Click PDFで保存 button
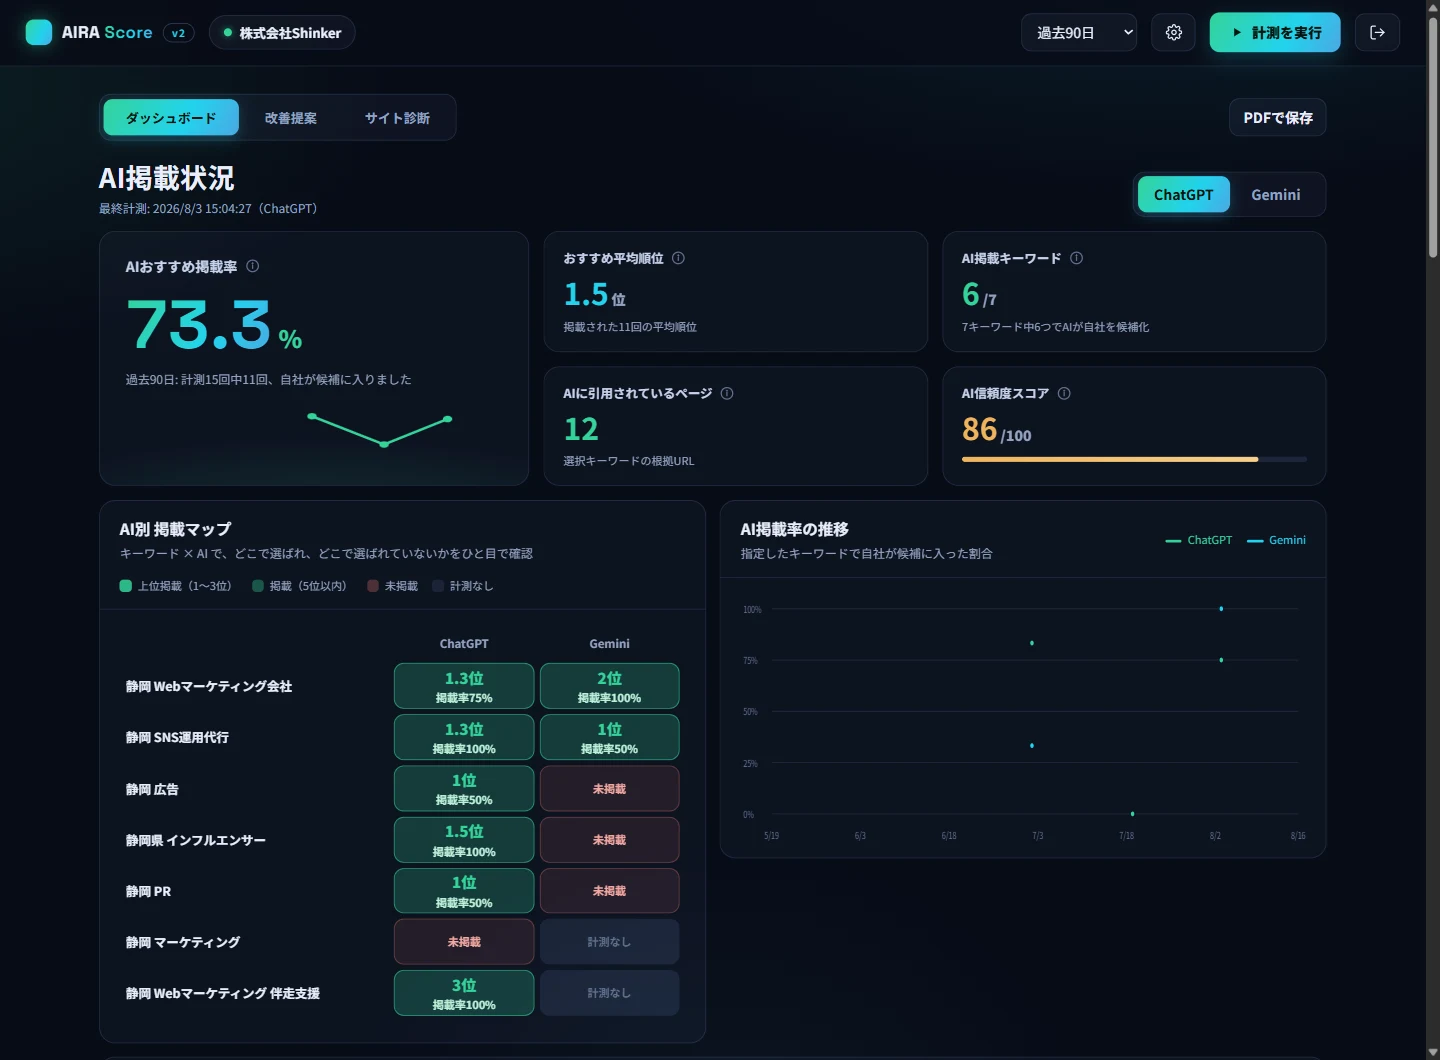The image size is (1440, 1060). tap(1278, 118)
